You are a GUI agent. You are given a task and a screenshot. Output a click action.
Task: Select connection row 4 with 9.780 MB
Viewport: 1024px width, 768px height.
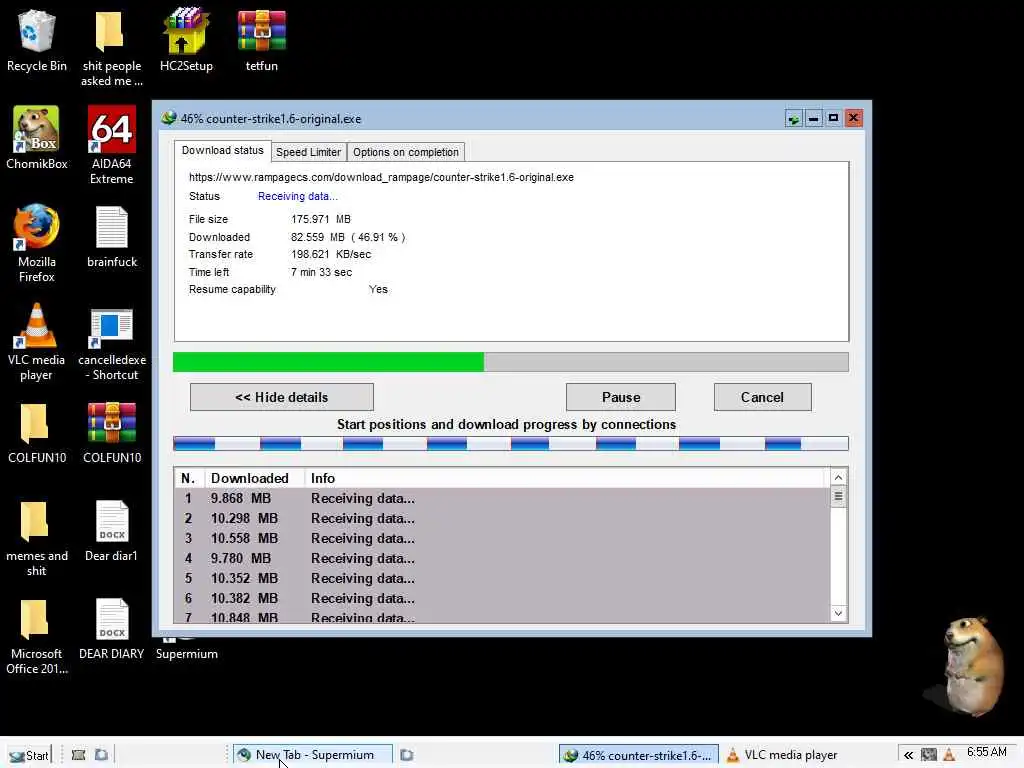[502, 558]
